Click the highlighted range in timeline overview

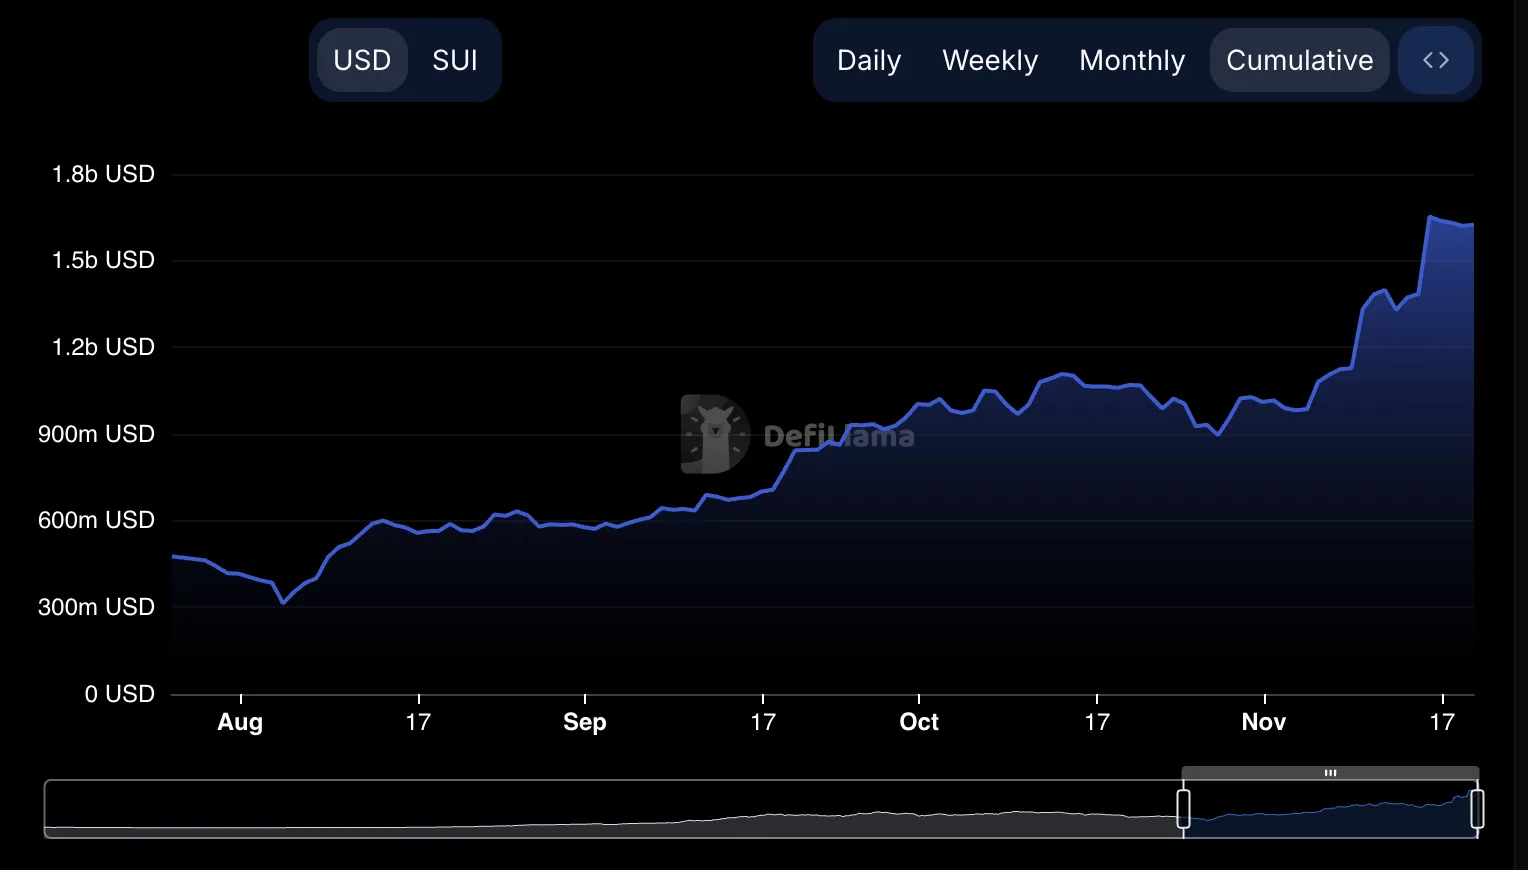[1330, 808]
